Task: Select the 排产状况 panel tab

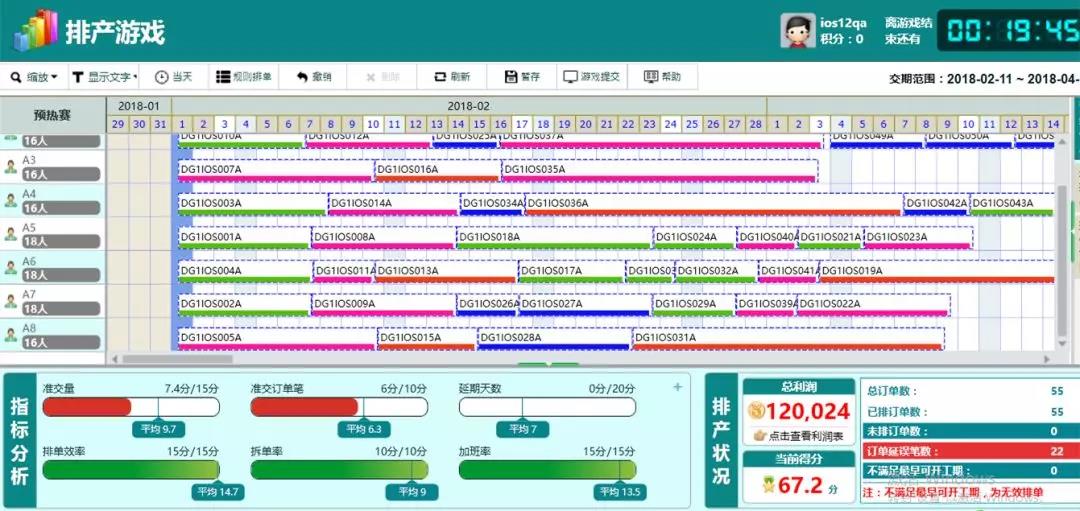Action: click(x=721, y=441)
